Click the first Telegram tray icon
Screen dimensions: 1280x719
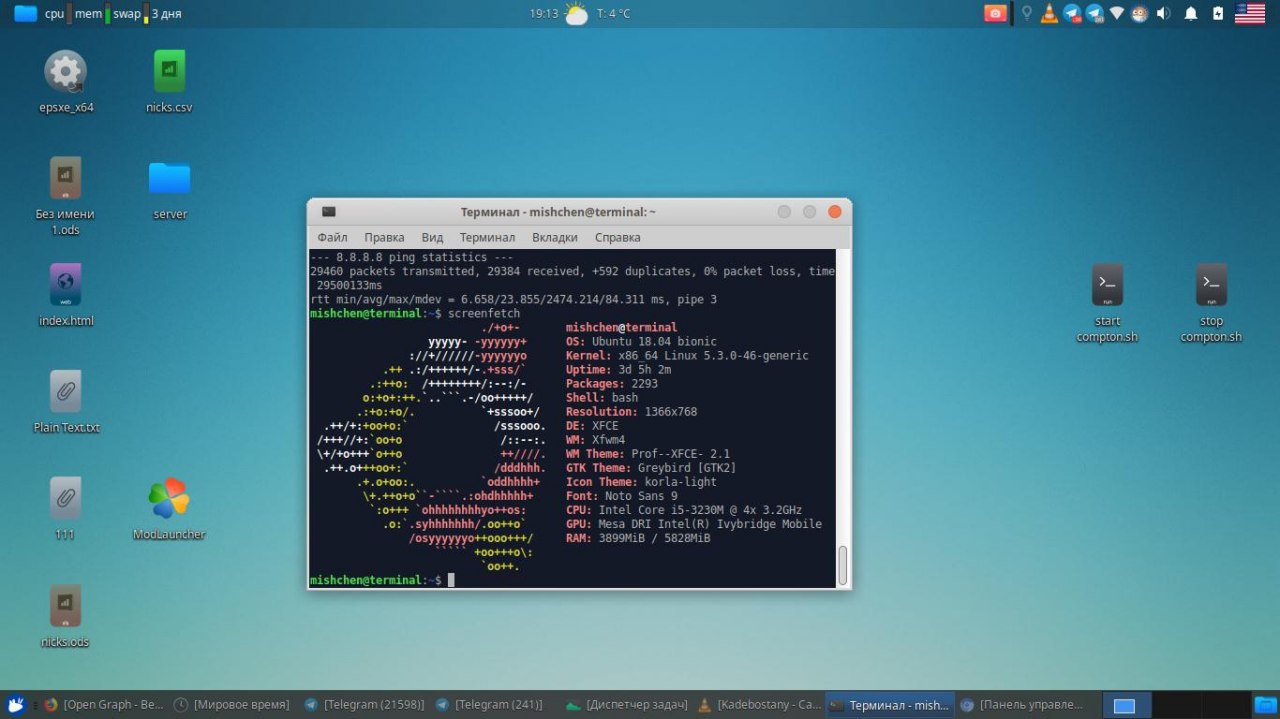click(x=1072, y=13)
